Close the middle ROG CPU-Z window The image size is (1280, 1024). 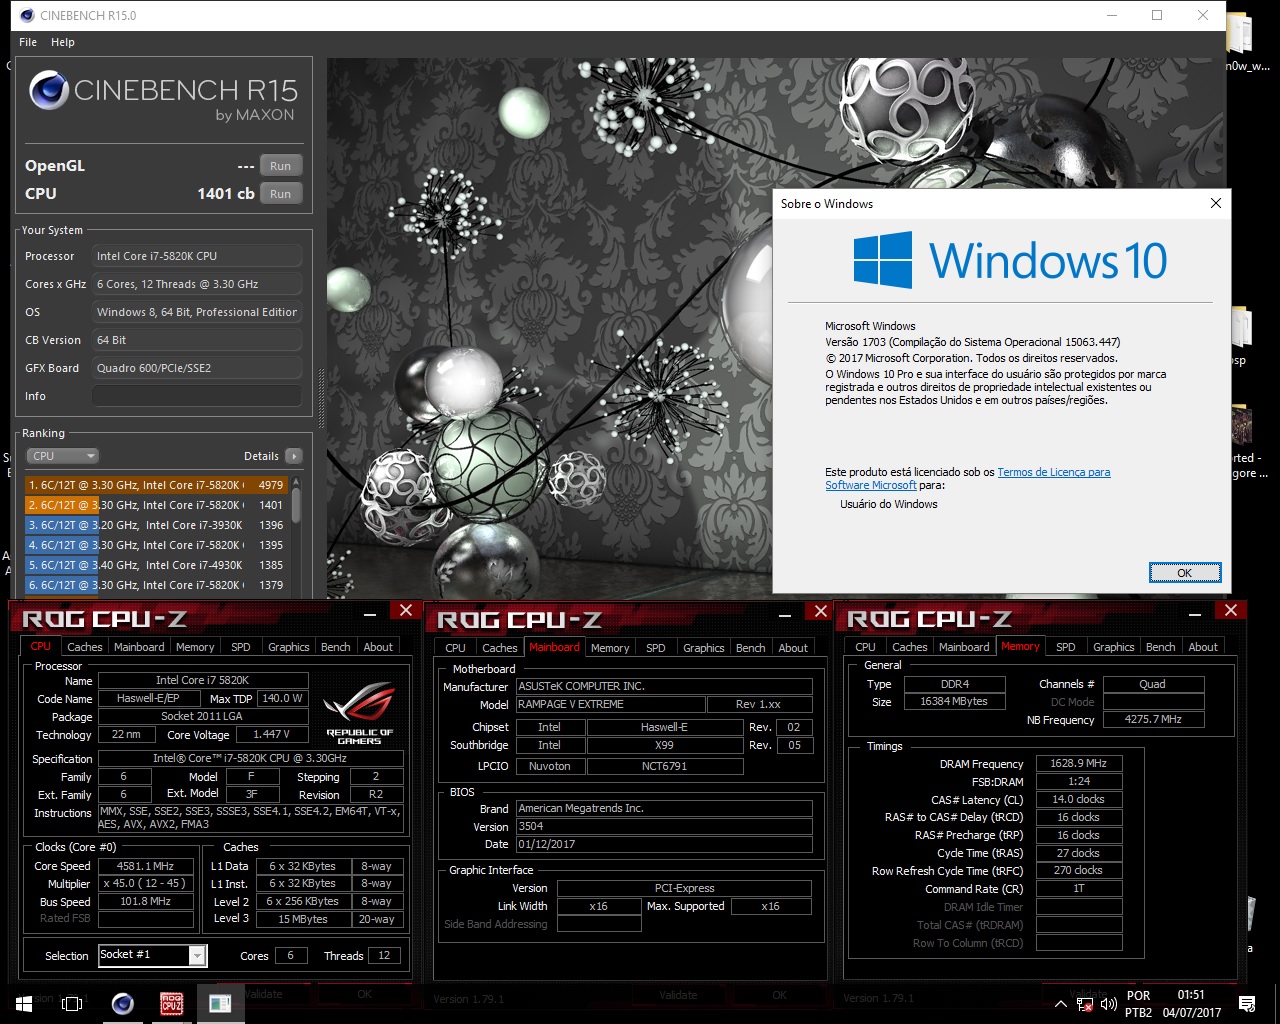click(x=821, y=611)
